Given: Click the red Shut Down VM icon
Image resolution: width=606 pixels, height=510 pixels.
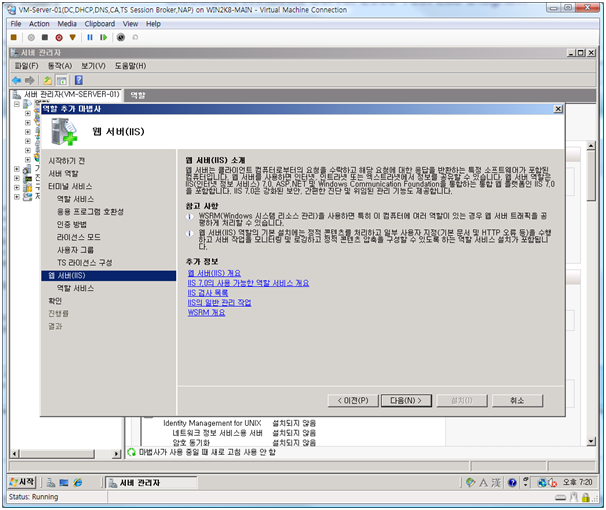Looking at the screenshot, I should [59, 37].
